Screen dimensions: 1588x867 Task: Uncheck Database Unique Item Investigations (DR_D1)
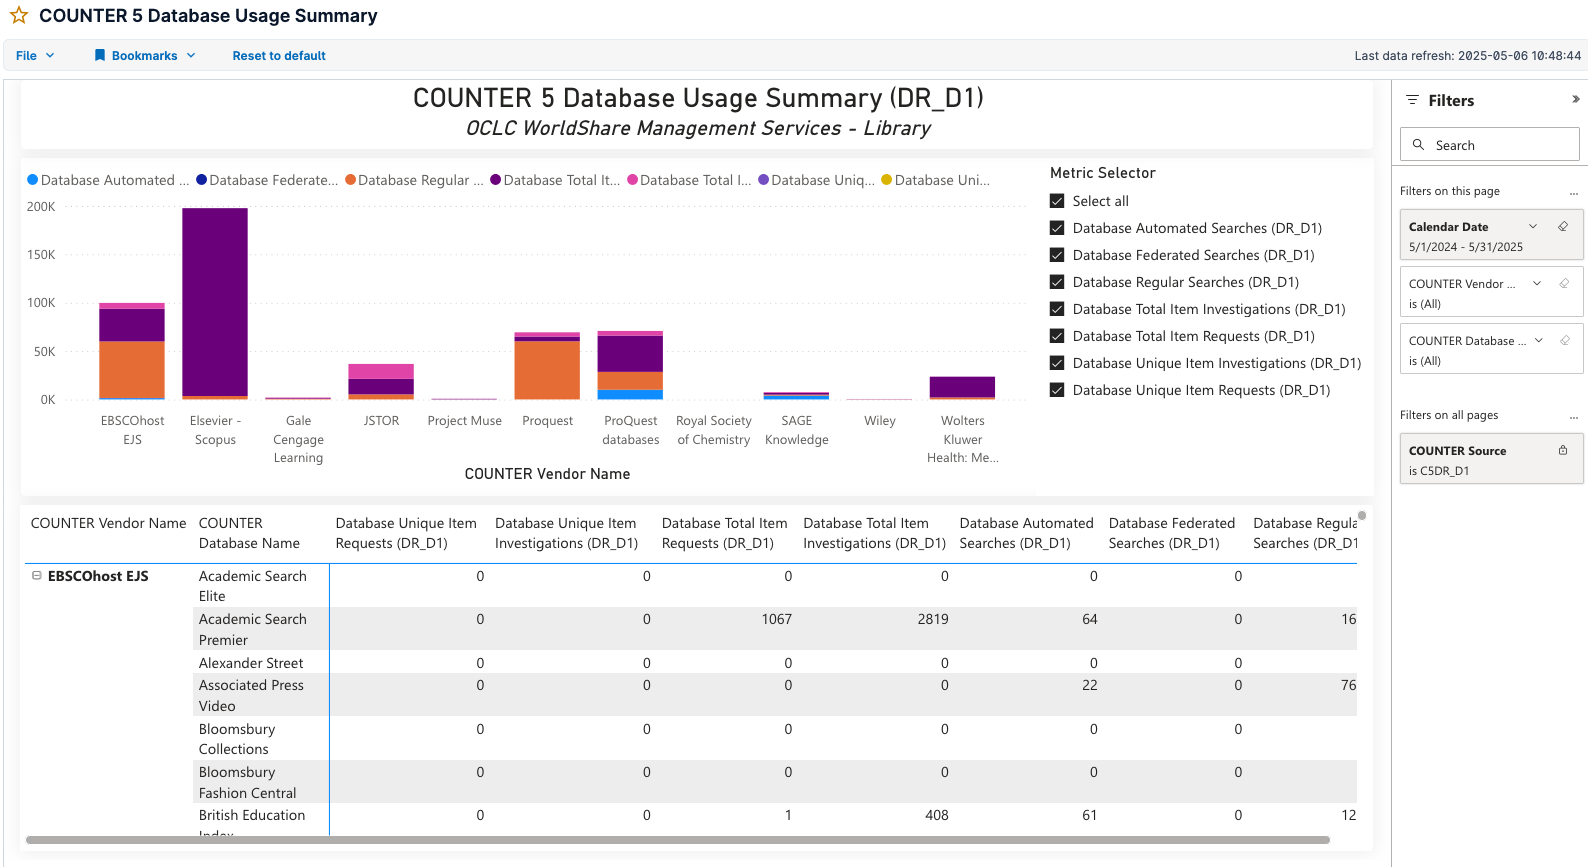(x=1057, y=363)
